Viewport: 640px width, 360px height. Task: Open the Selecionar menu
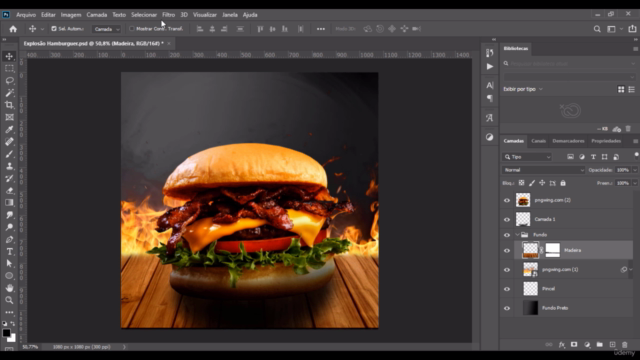point(144,15)
